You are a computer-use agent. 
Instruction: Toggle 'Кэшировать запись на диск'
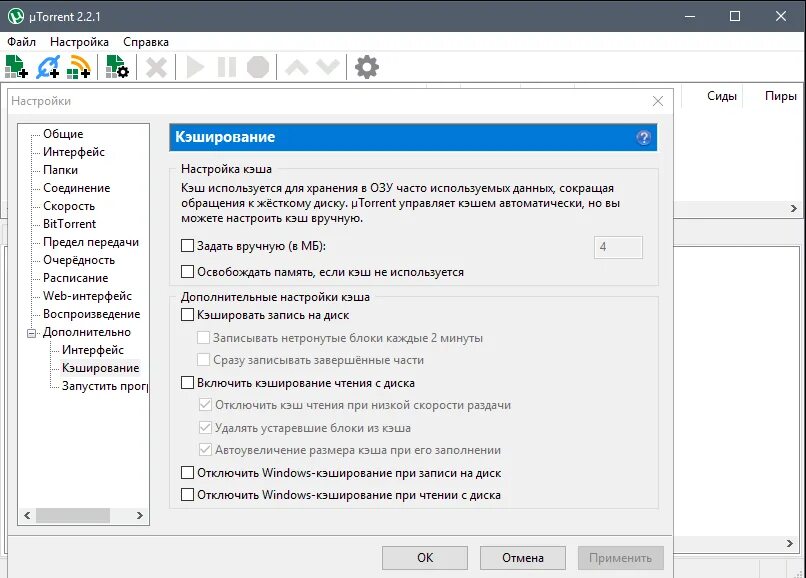[185, 314]
